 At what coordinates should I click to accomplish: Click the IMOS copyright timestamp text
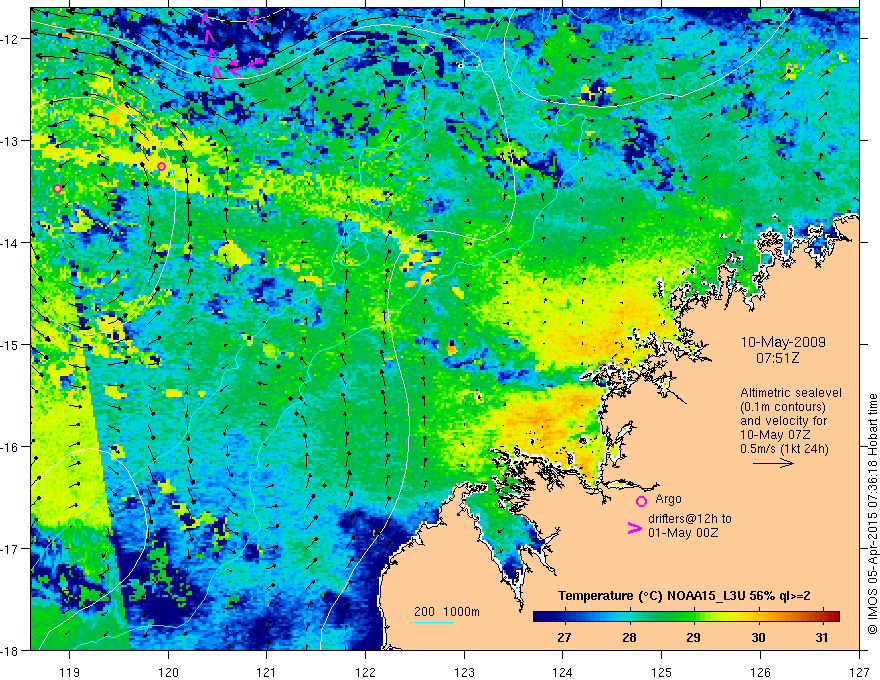(872, 513)
